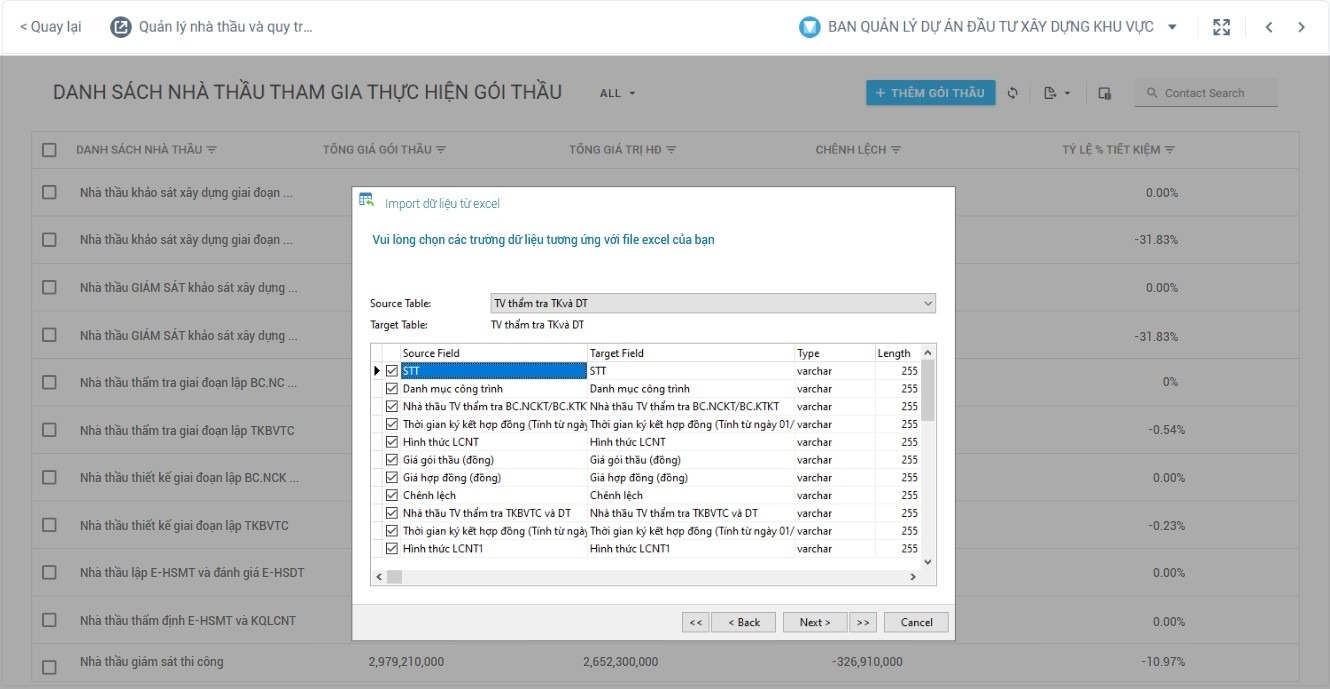The height and width of the screenshot is (689, 1330).
Task: Click the Next button in the import dialog
Action: click(814, 621)
